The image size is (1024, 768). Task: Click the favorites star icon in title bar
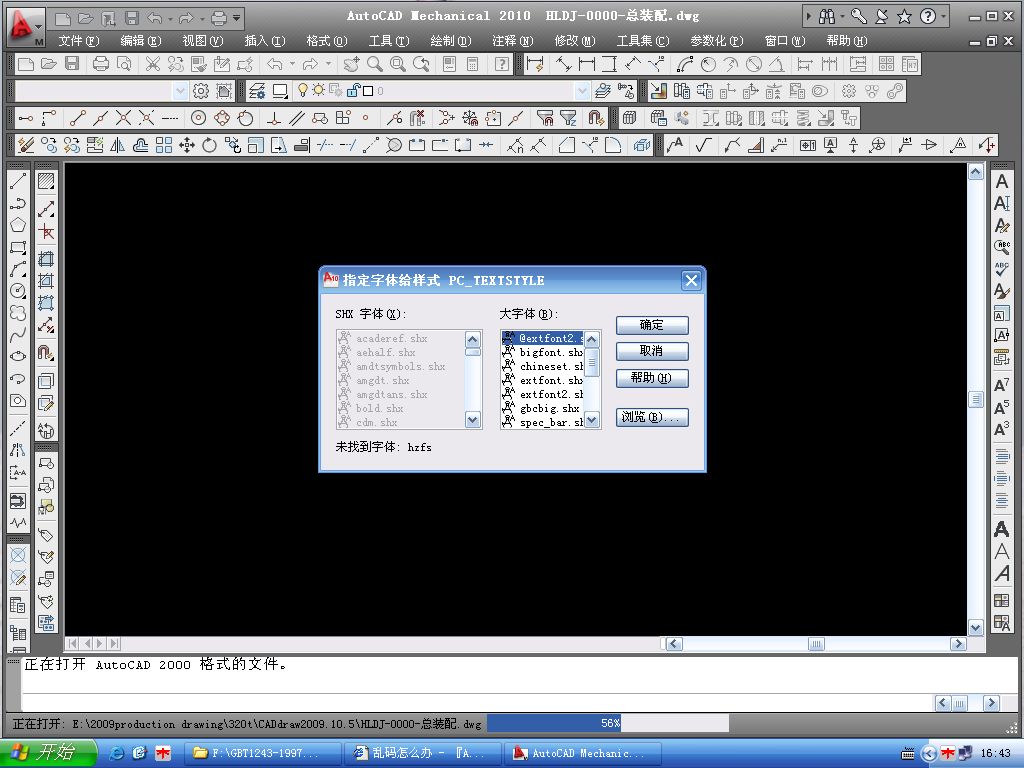(904, 16)
